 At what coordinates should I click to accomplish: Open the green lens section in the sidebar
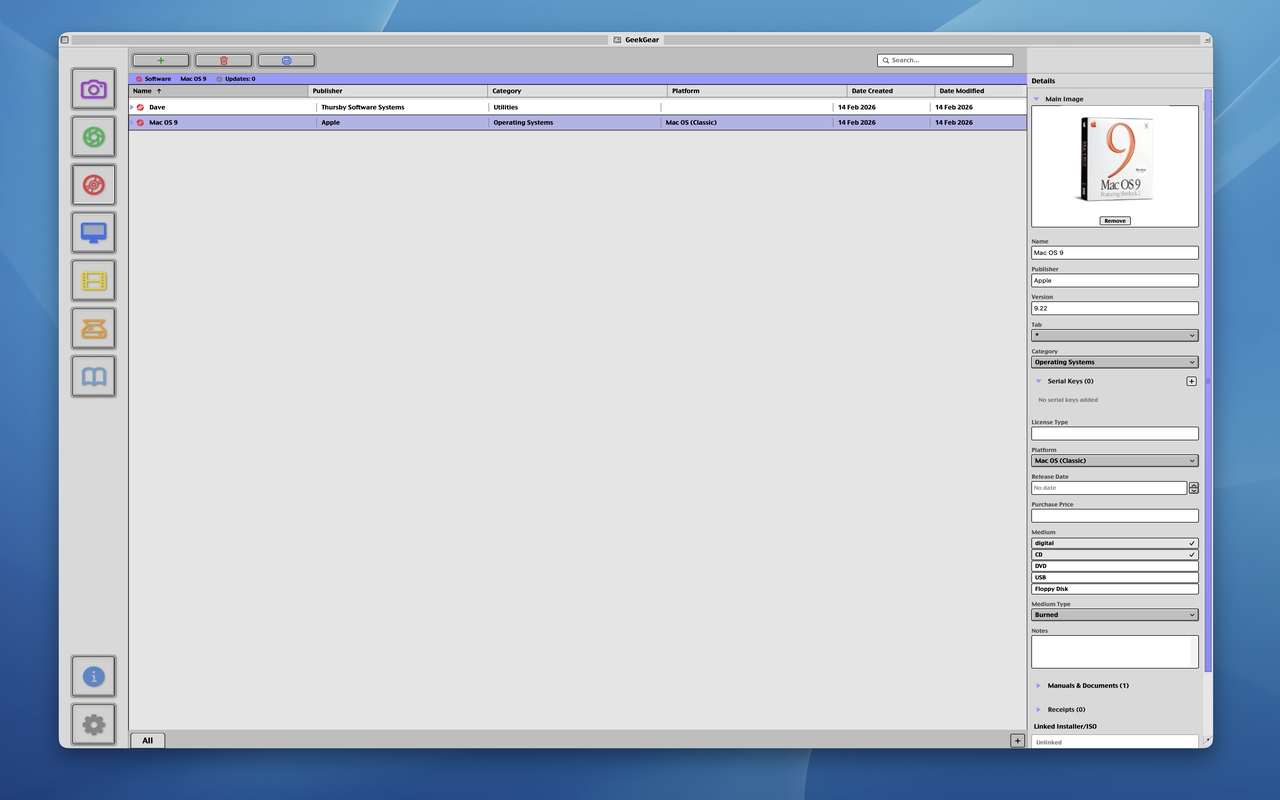(93, 137)
